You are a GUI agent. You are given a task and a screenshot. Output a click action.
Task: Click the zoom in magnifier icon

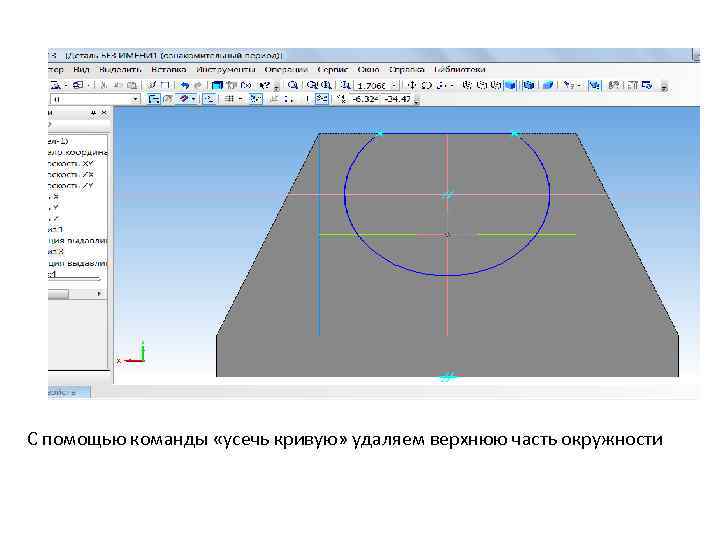tap(311, 85)
